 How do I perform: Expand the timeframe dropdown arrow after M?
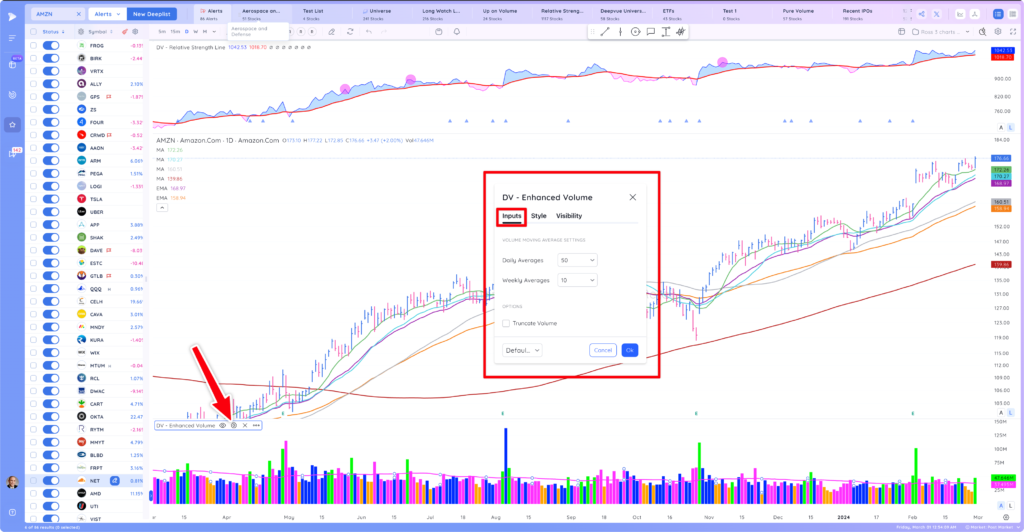(x=214, y=31)
